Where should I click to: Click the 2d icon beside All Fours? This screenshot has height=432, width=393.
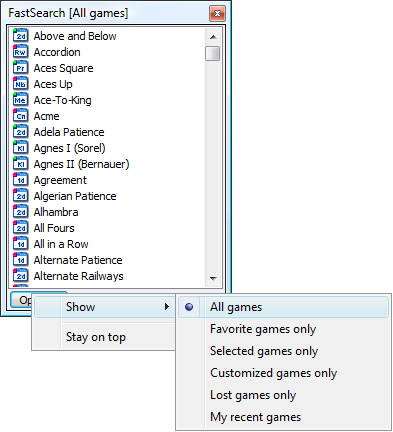20,228
